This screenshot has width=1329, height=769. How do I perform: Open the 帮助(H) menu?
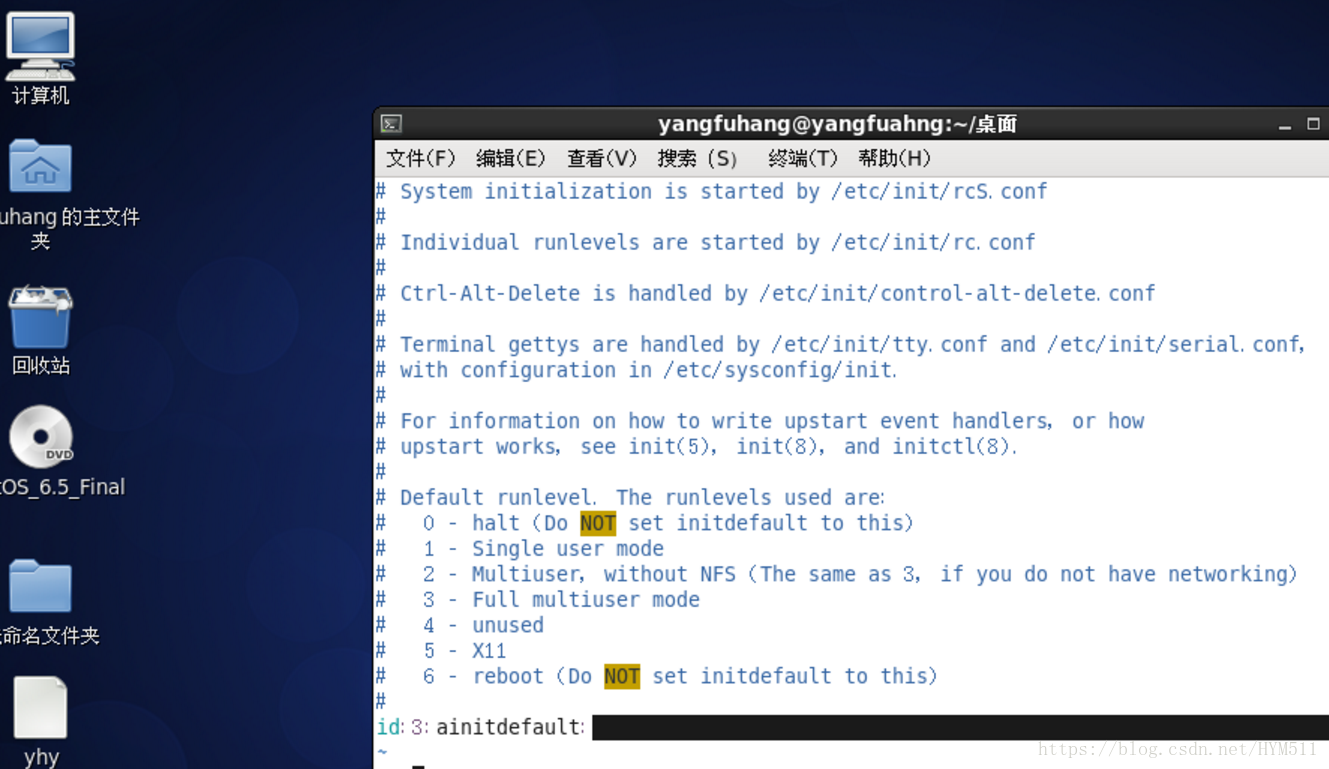(895, 158)
